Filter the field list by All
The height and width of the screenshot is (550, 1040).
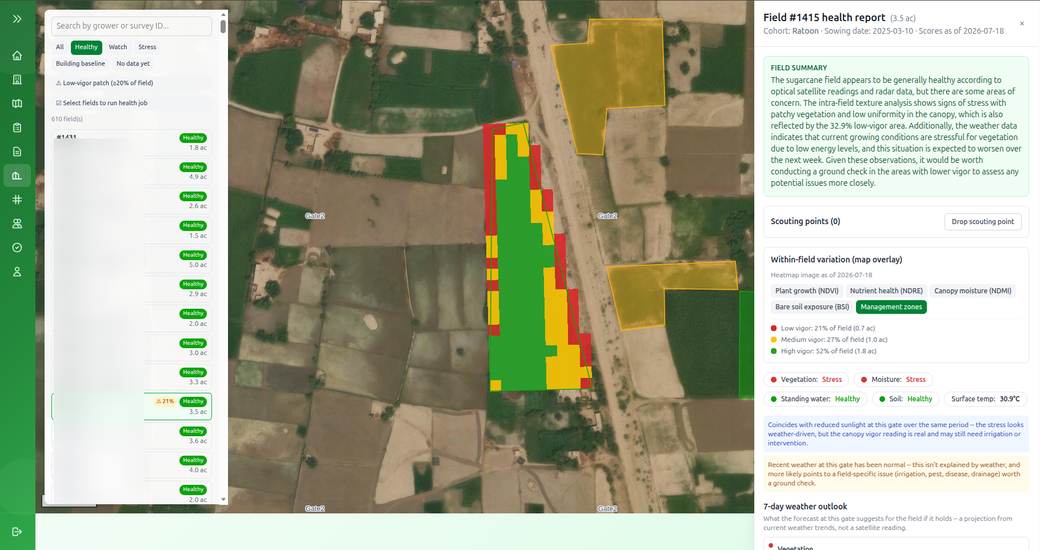(x=60, y=47)
